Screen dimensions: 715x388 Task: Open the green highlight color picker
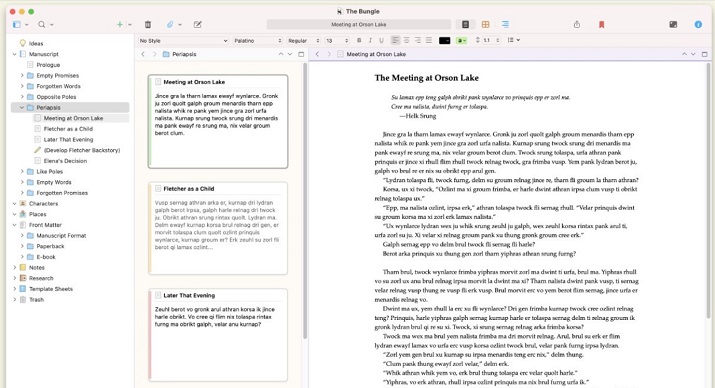[x=461, y=41]
